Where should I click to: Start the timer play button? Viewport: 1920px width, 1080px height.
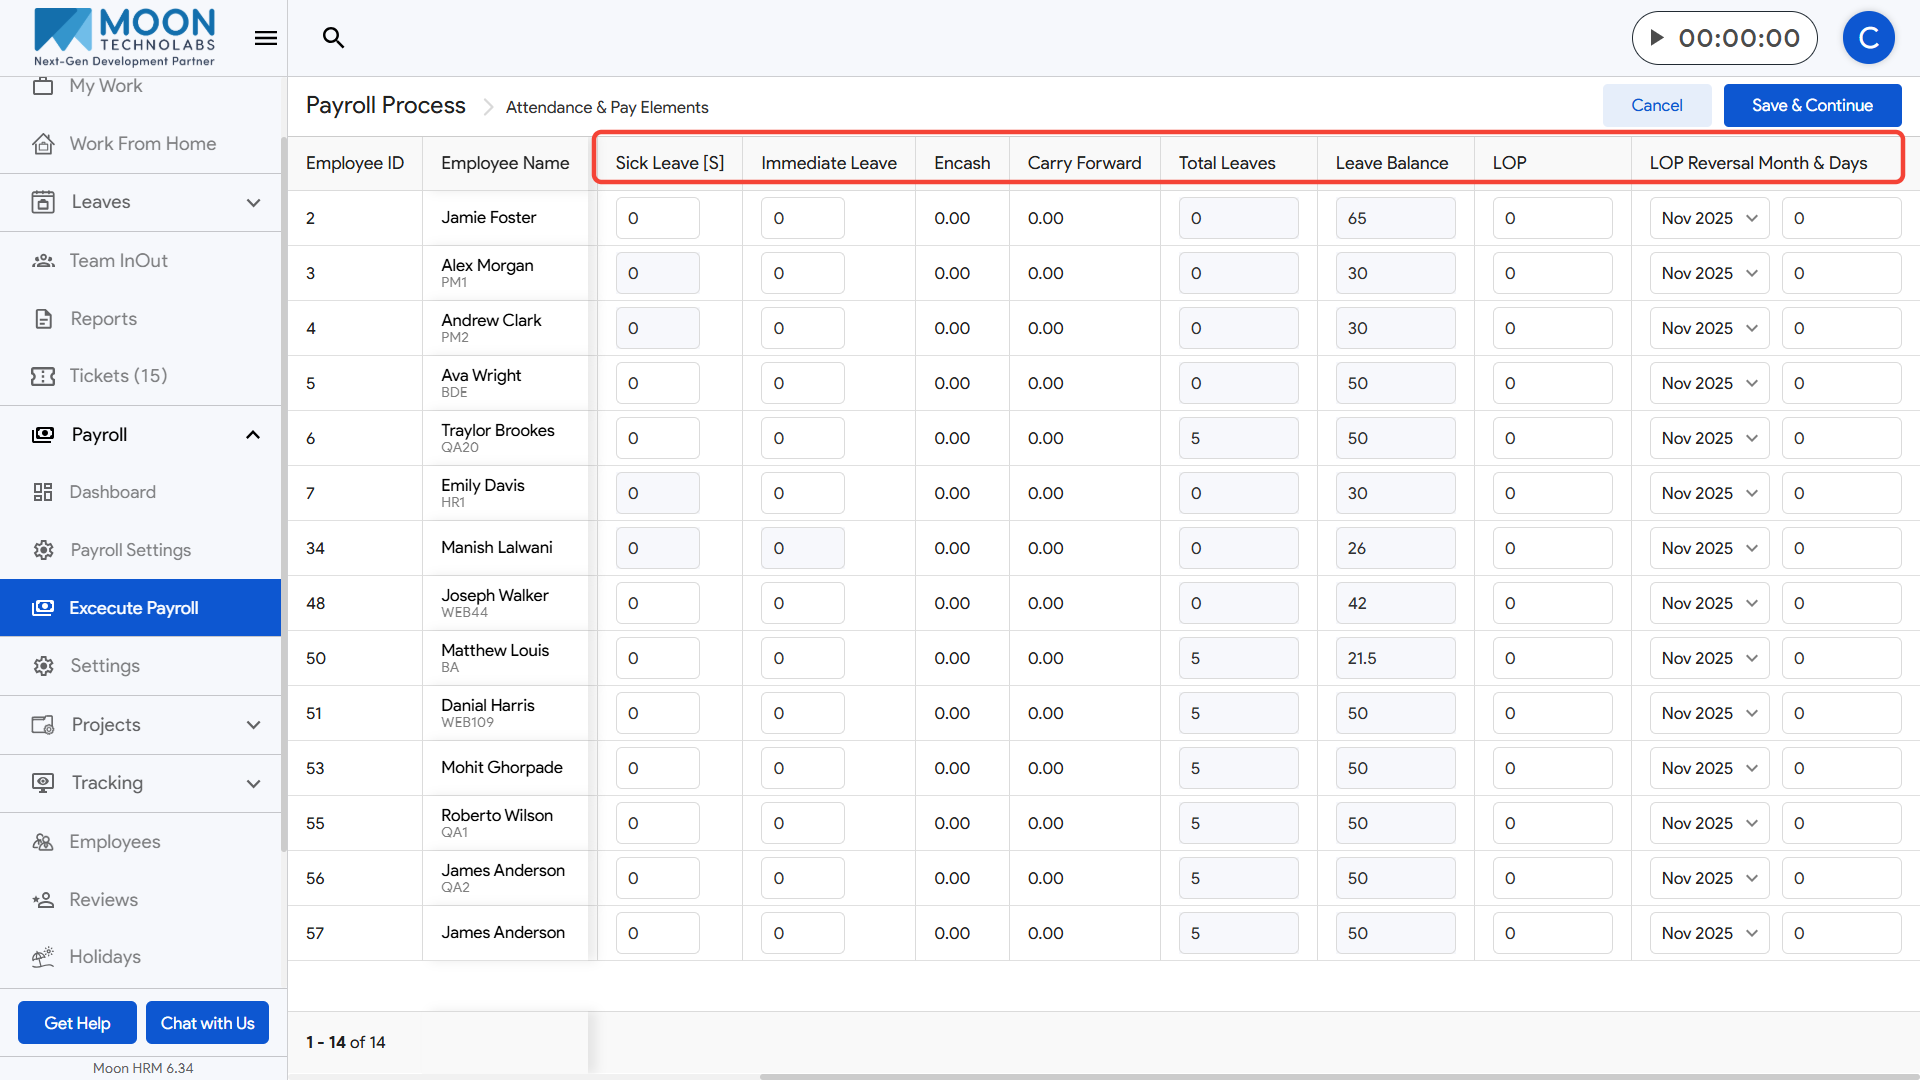point(1657,38)
